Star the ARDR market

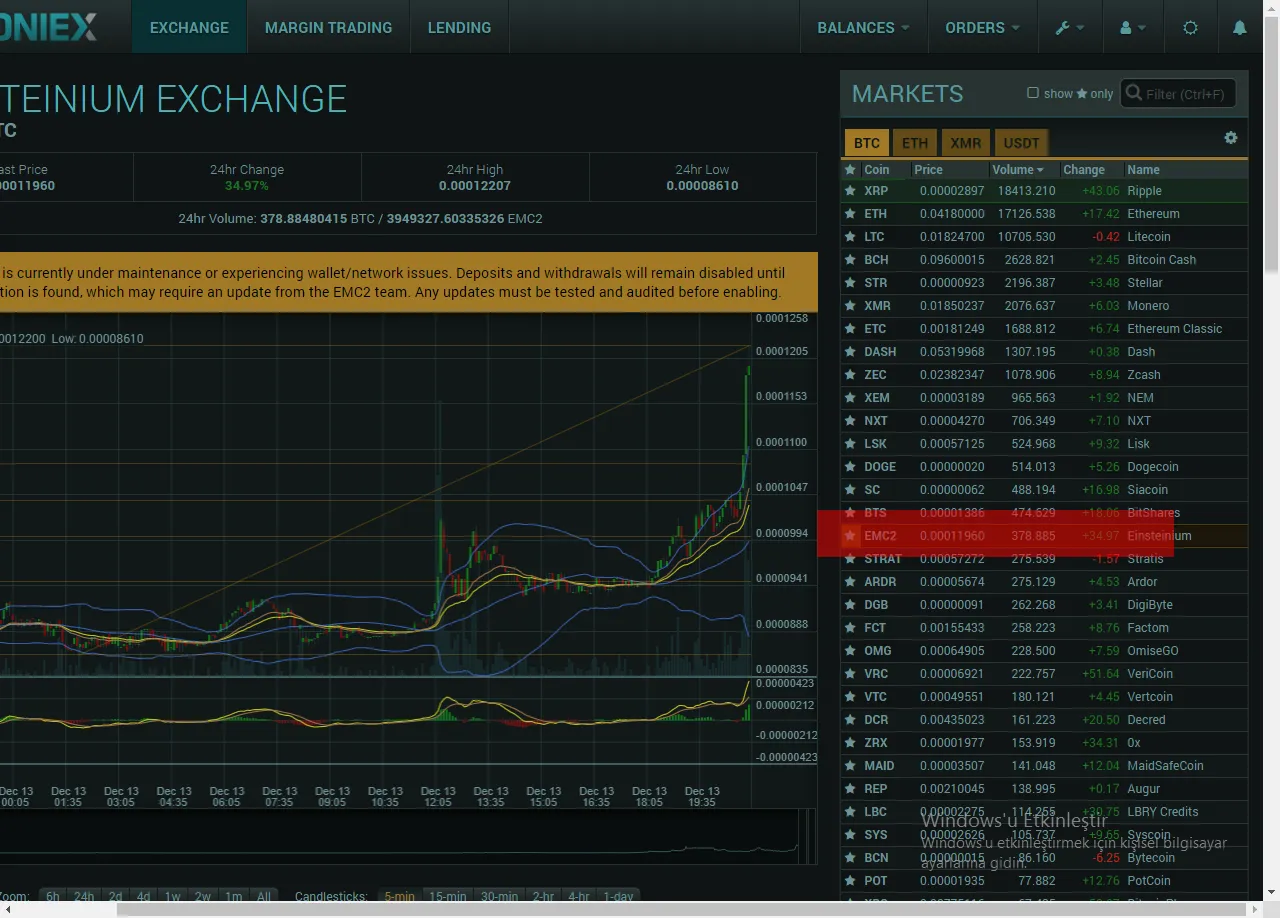click(x=850, y=582)
